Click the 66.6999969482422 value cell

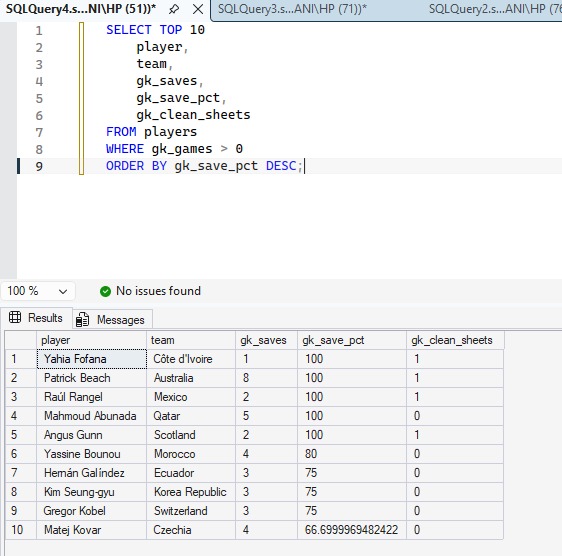pos(352,530)
